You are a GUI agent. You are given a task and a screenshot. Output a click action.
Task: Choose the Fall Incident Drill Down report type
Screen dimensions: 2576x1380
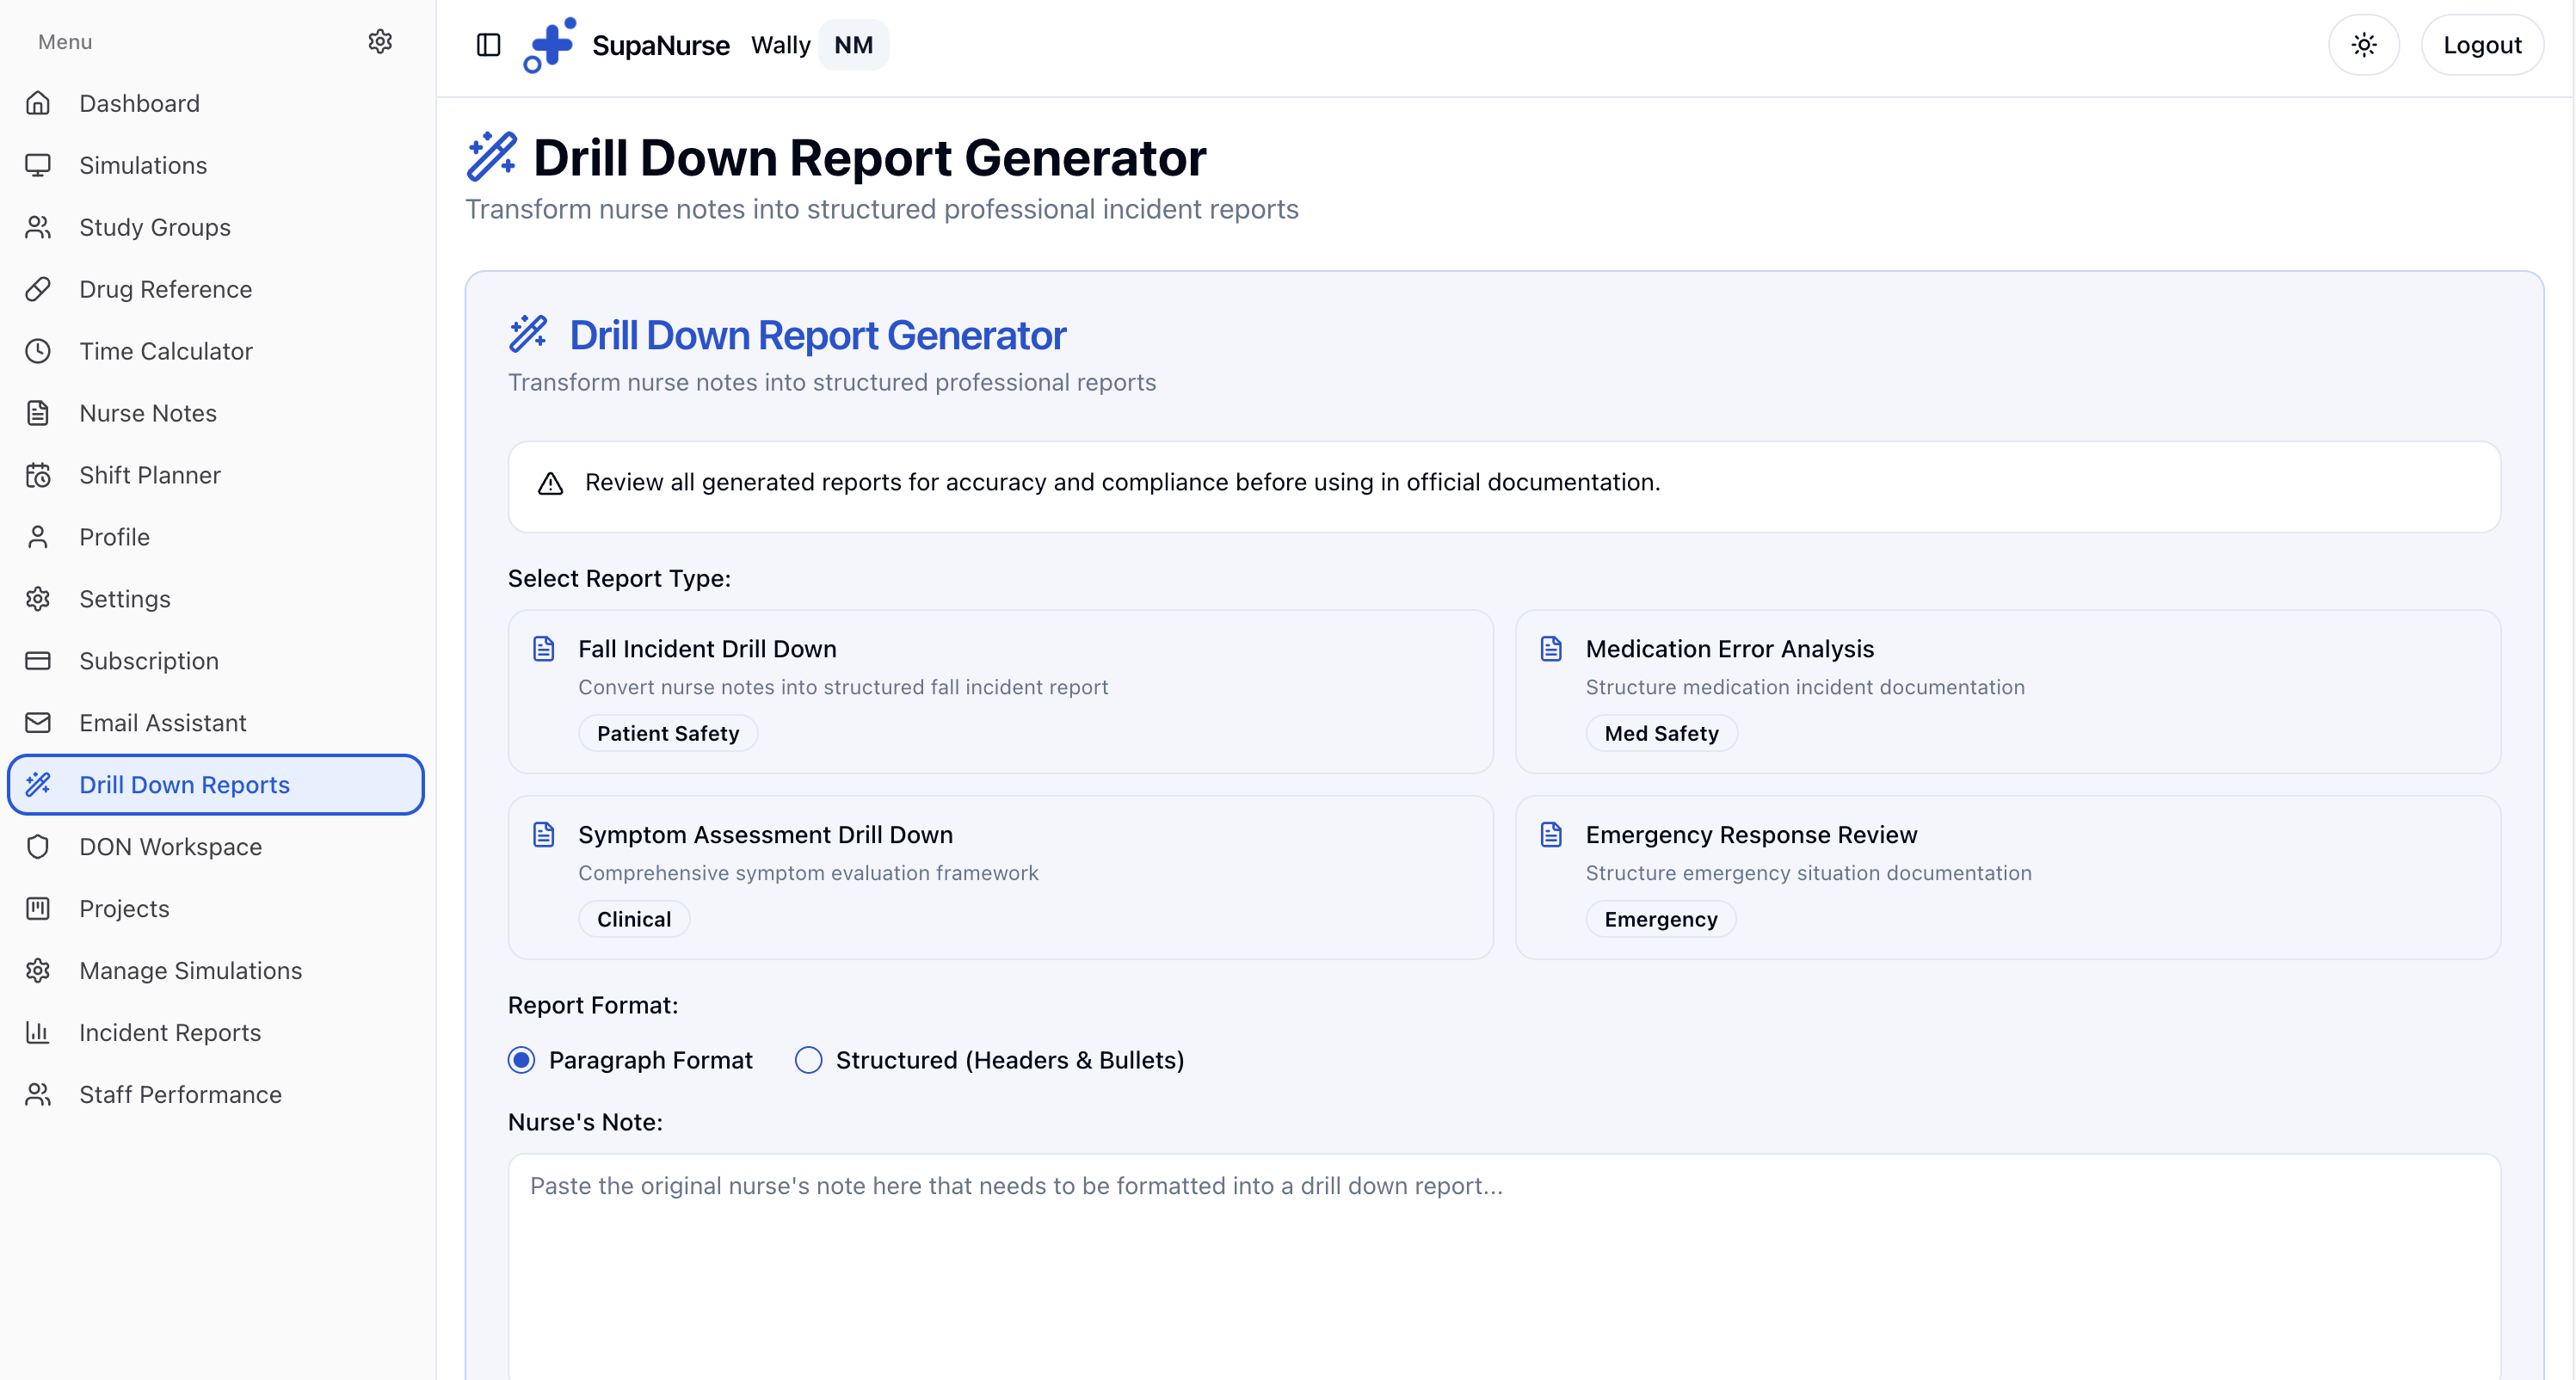(1000, 691)
